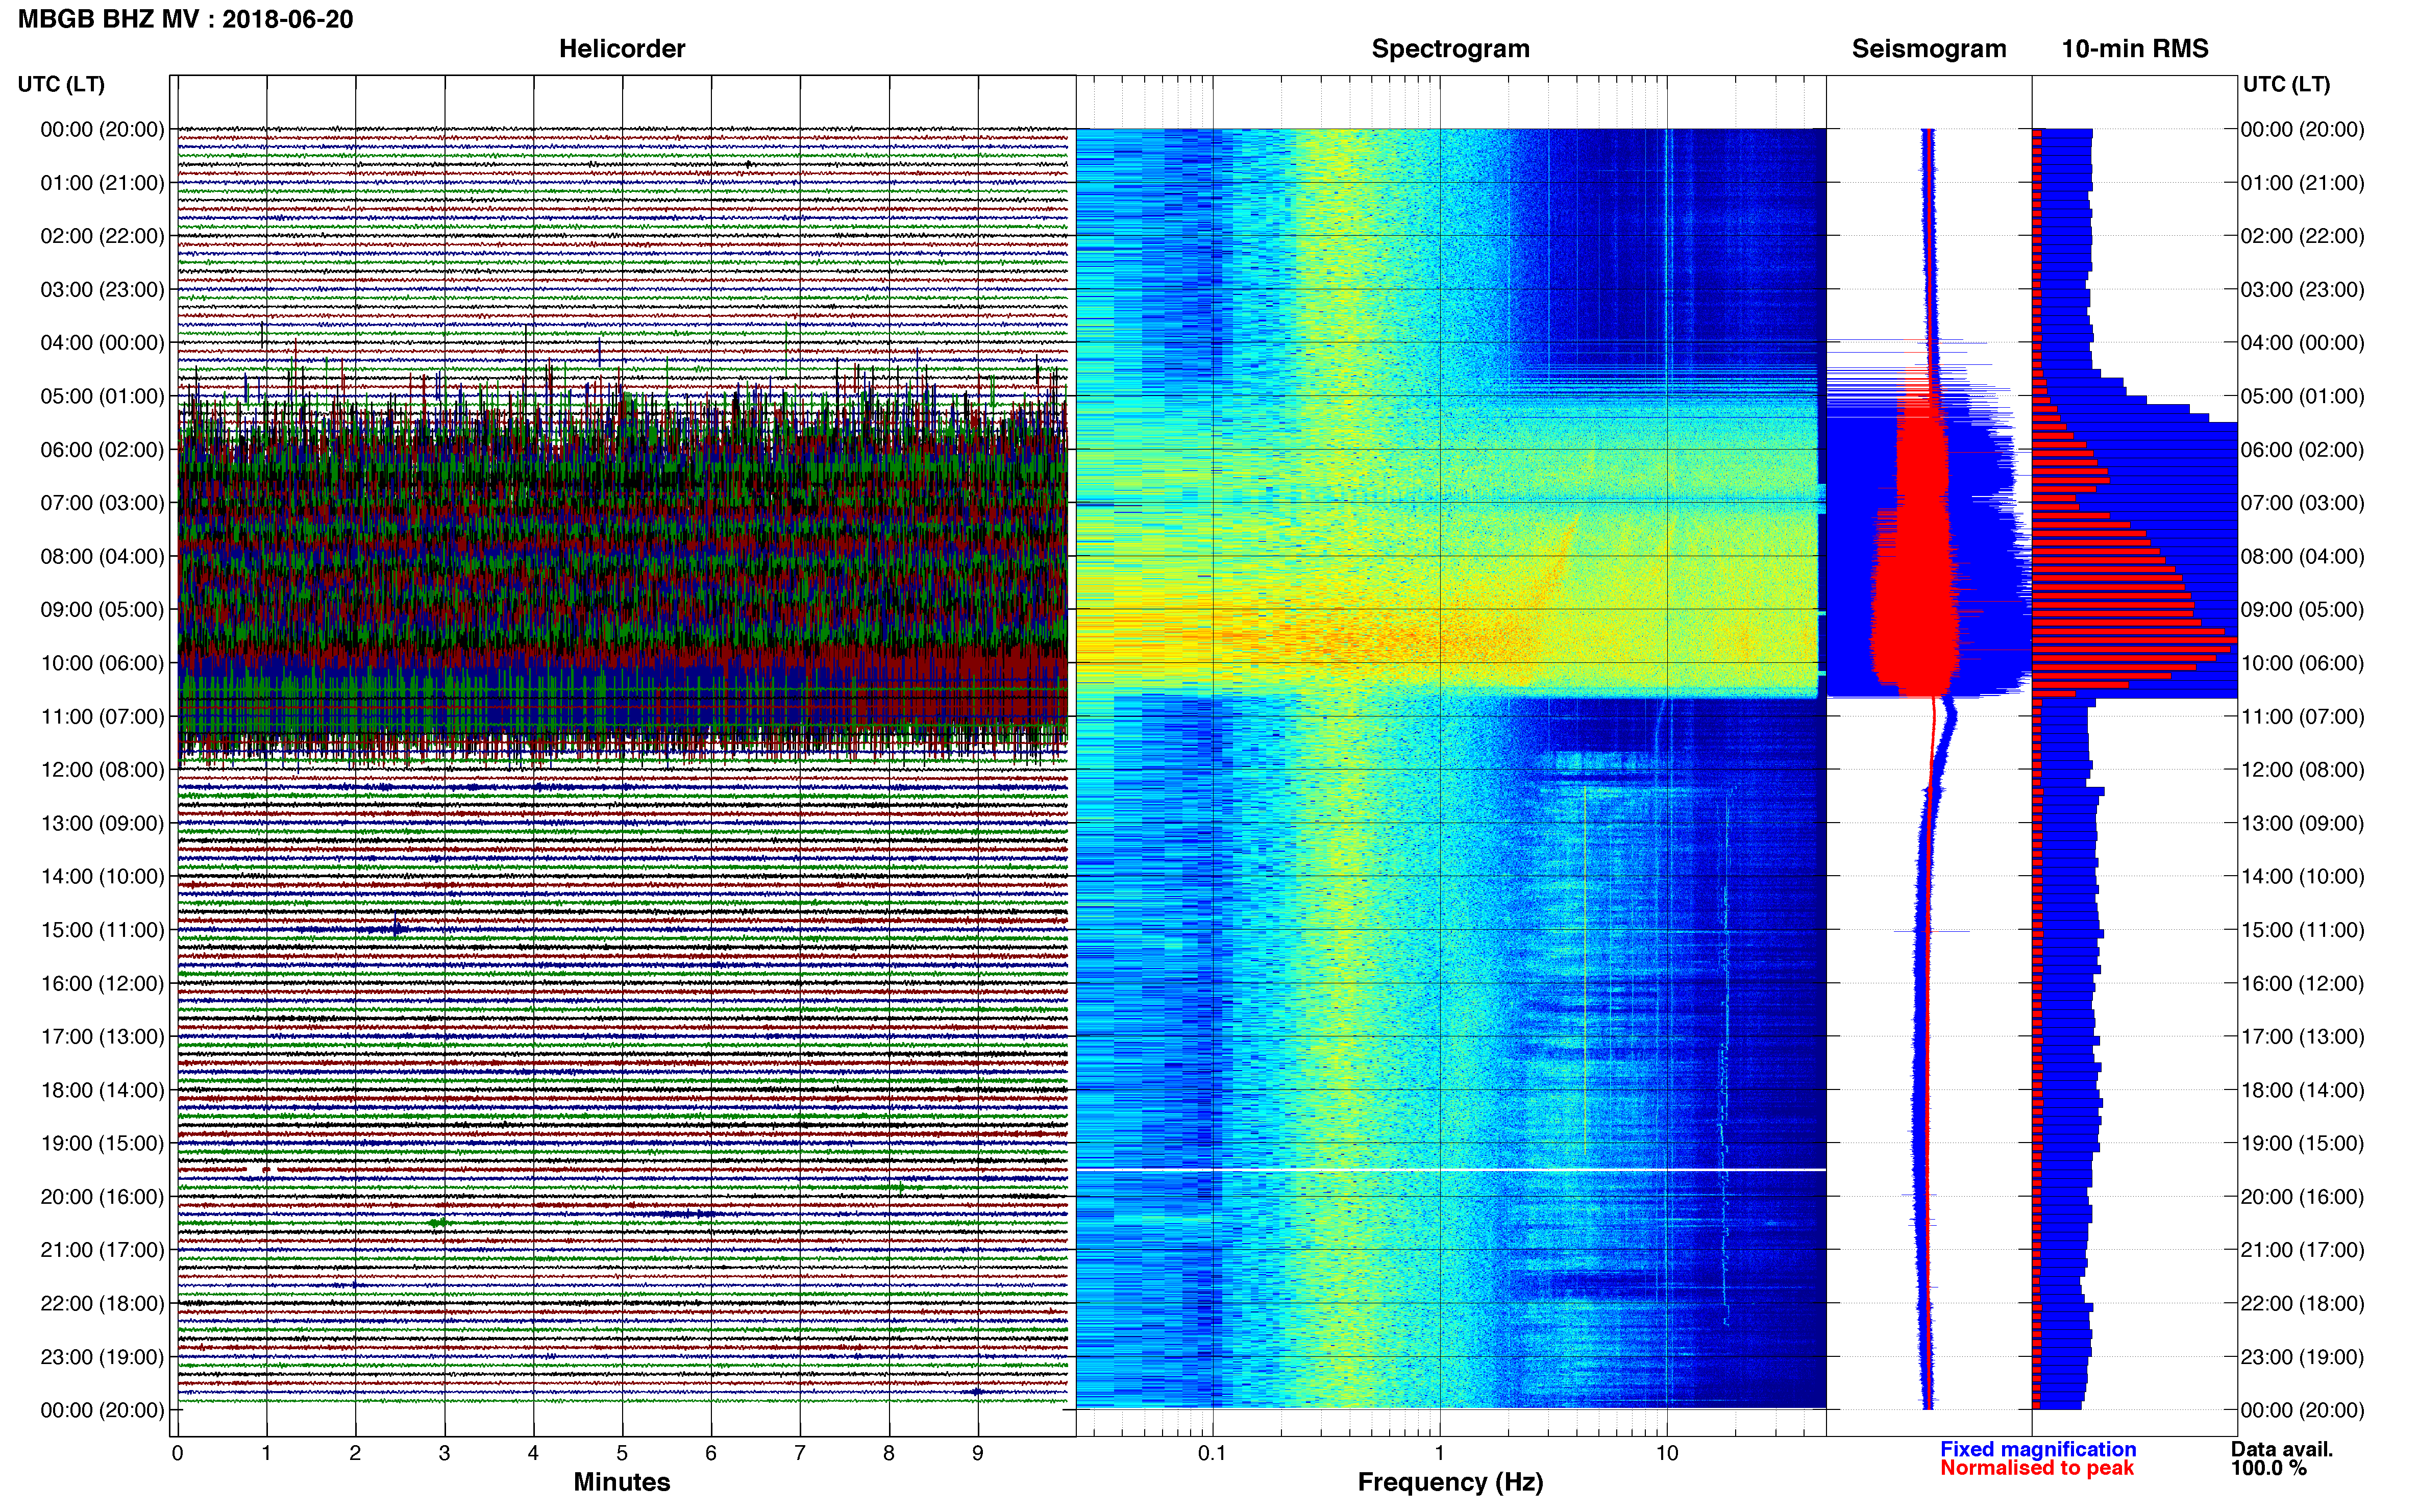Screen dimensions: 2419x1512
Task: Click left axis label 15:00 (11:00)
Action: (102, 930)
